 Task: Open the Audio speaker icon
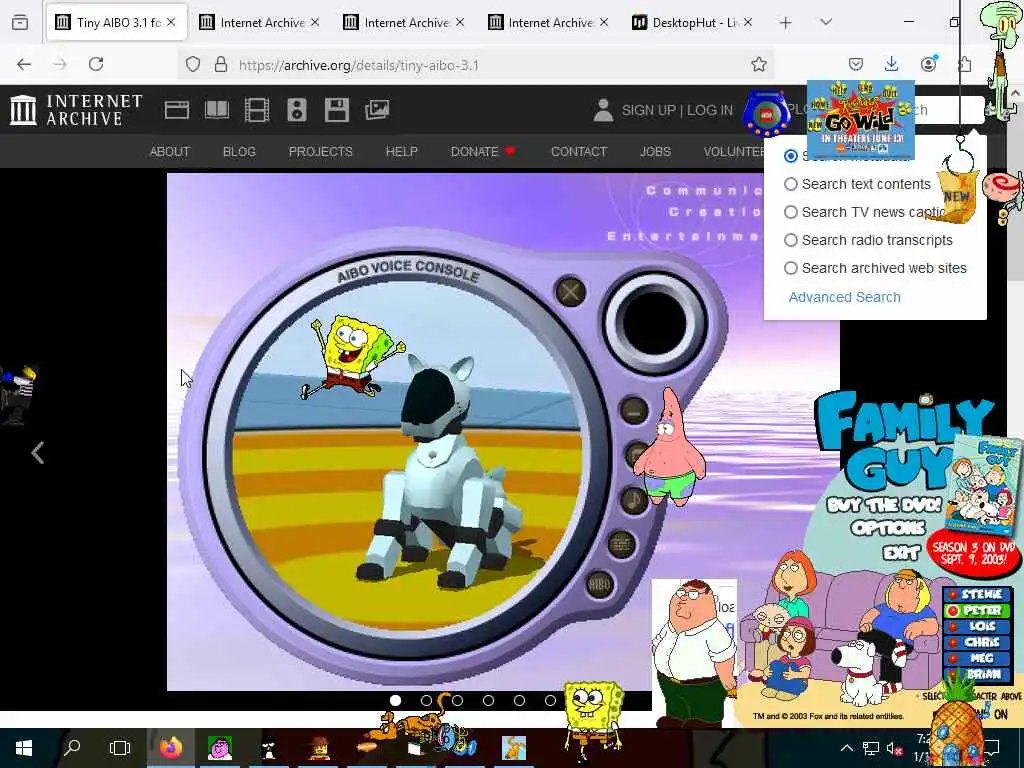click(x=296, y=110)
